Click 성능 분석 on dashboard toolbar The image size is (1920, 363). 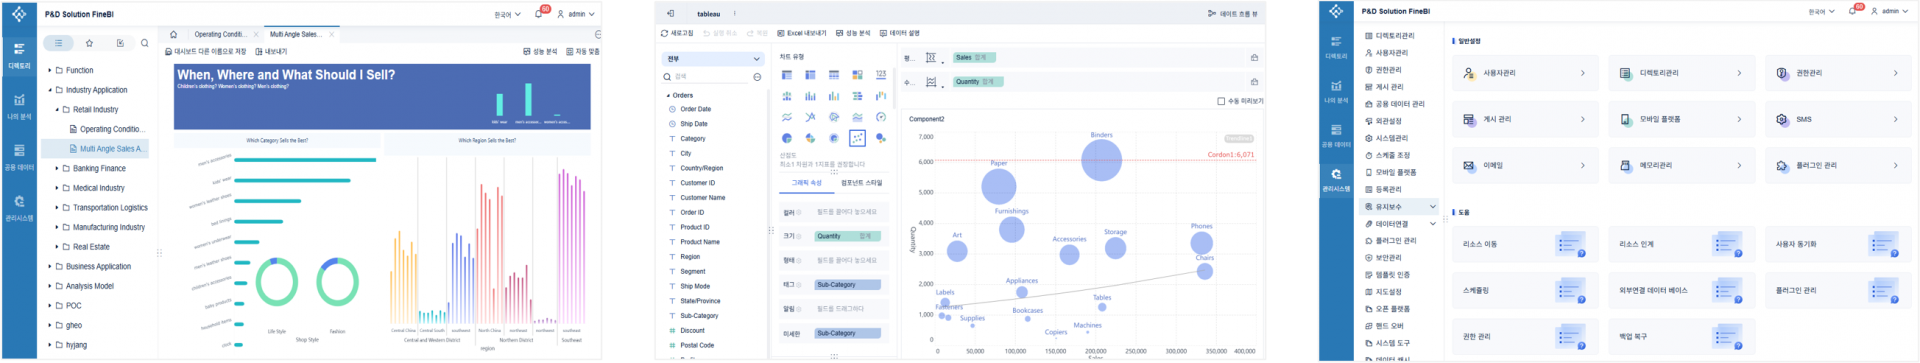coord(540,51)
